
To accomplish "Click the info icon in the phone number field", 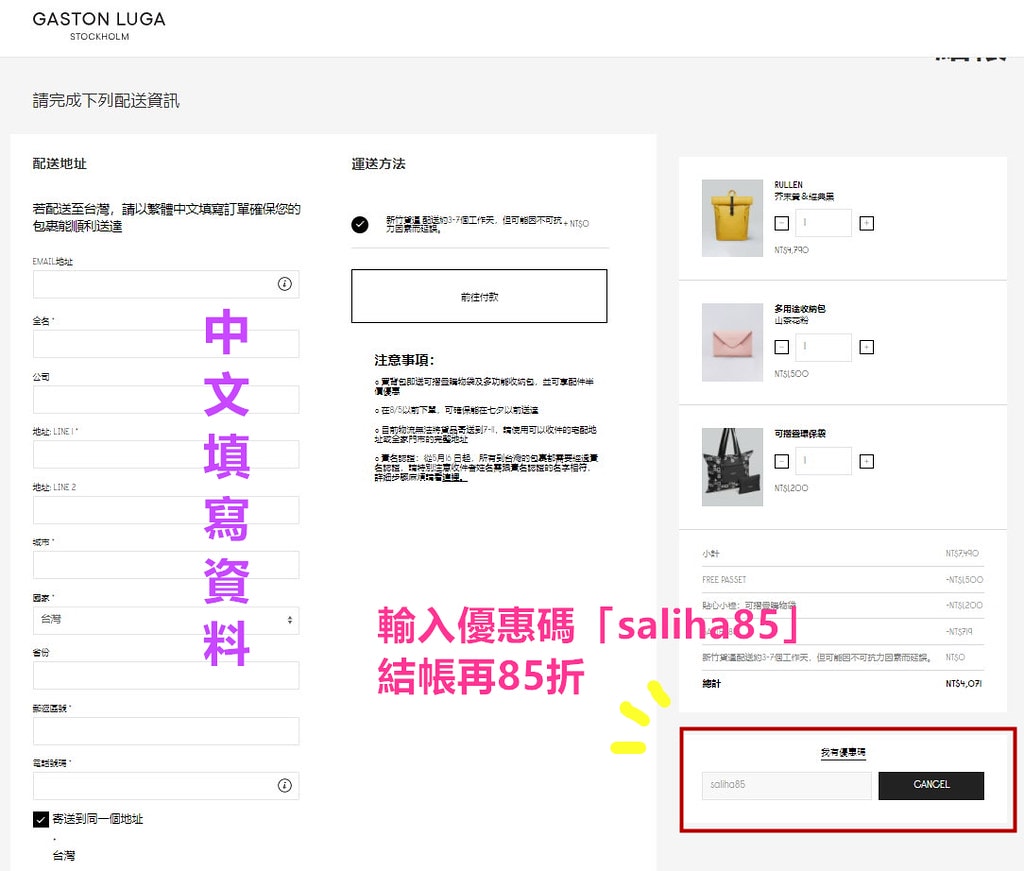I will pos(285,785).
